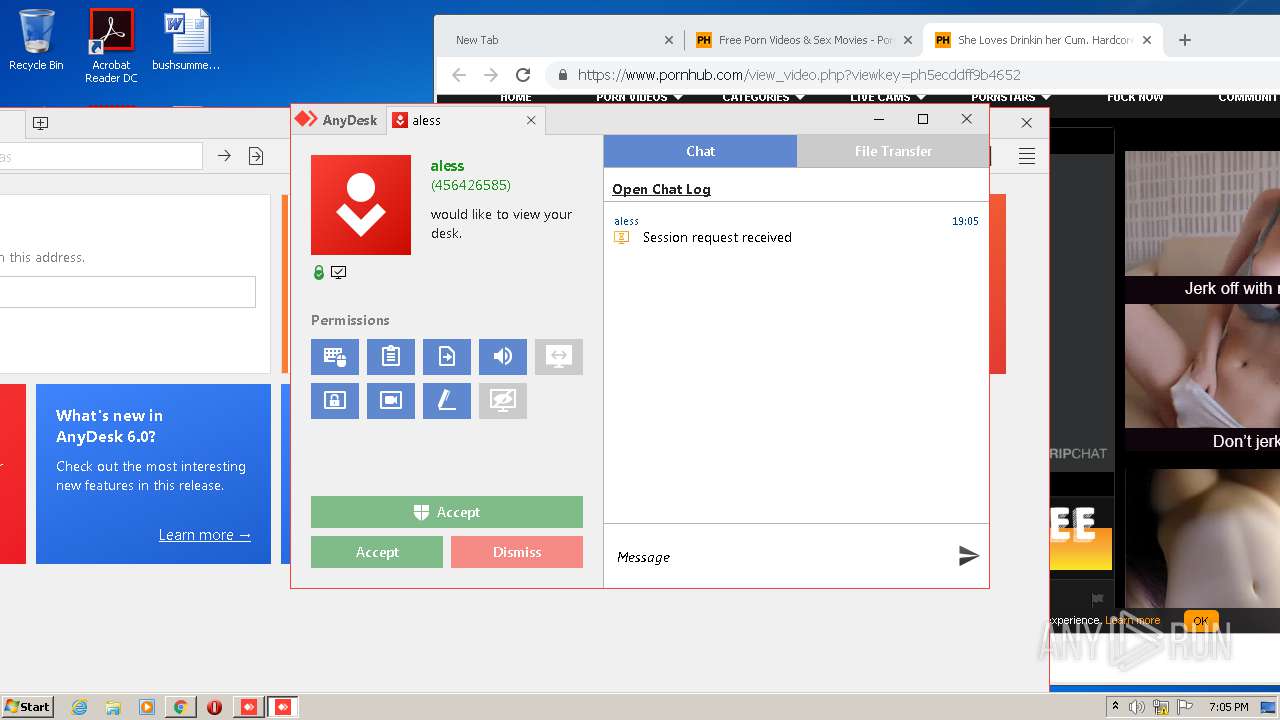Click the connect arrow in AnyDesk main window
Viewport: 1280px width, 720px height.
coord(224,156)
